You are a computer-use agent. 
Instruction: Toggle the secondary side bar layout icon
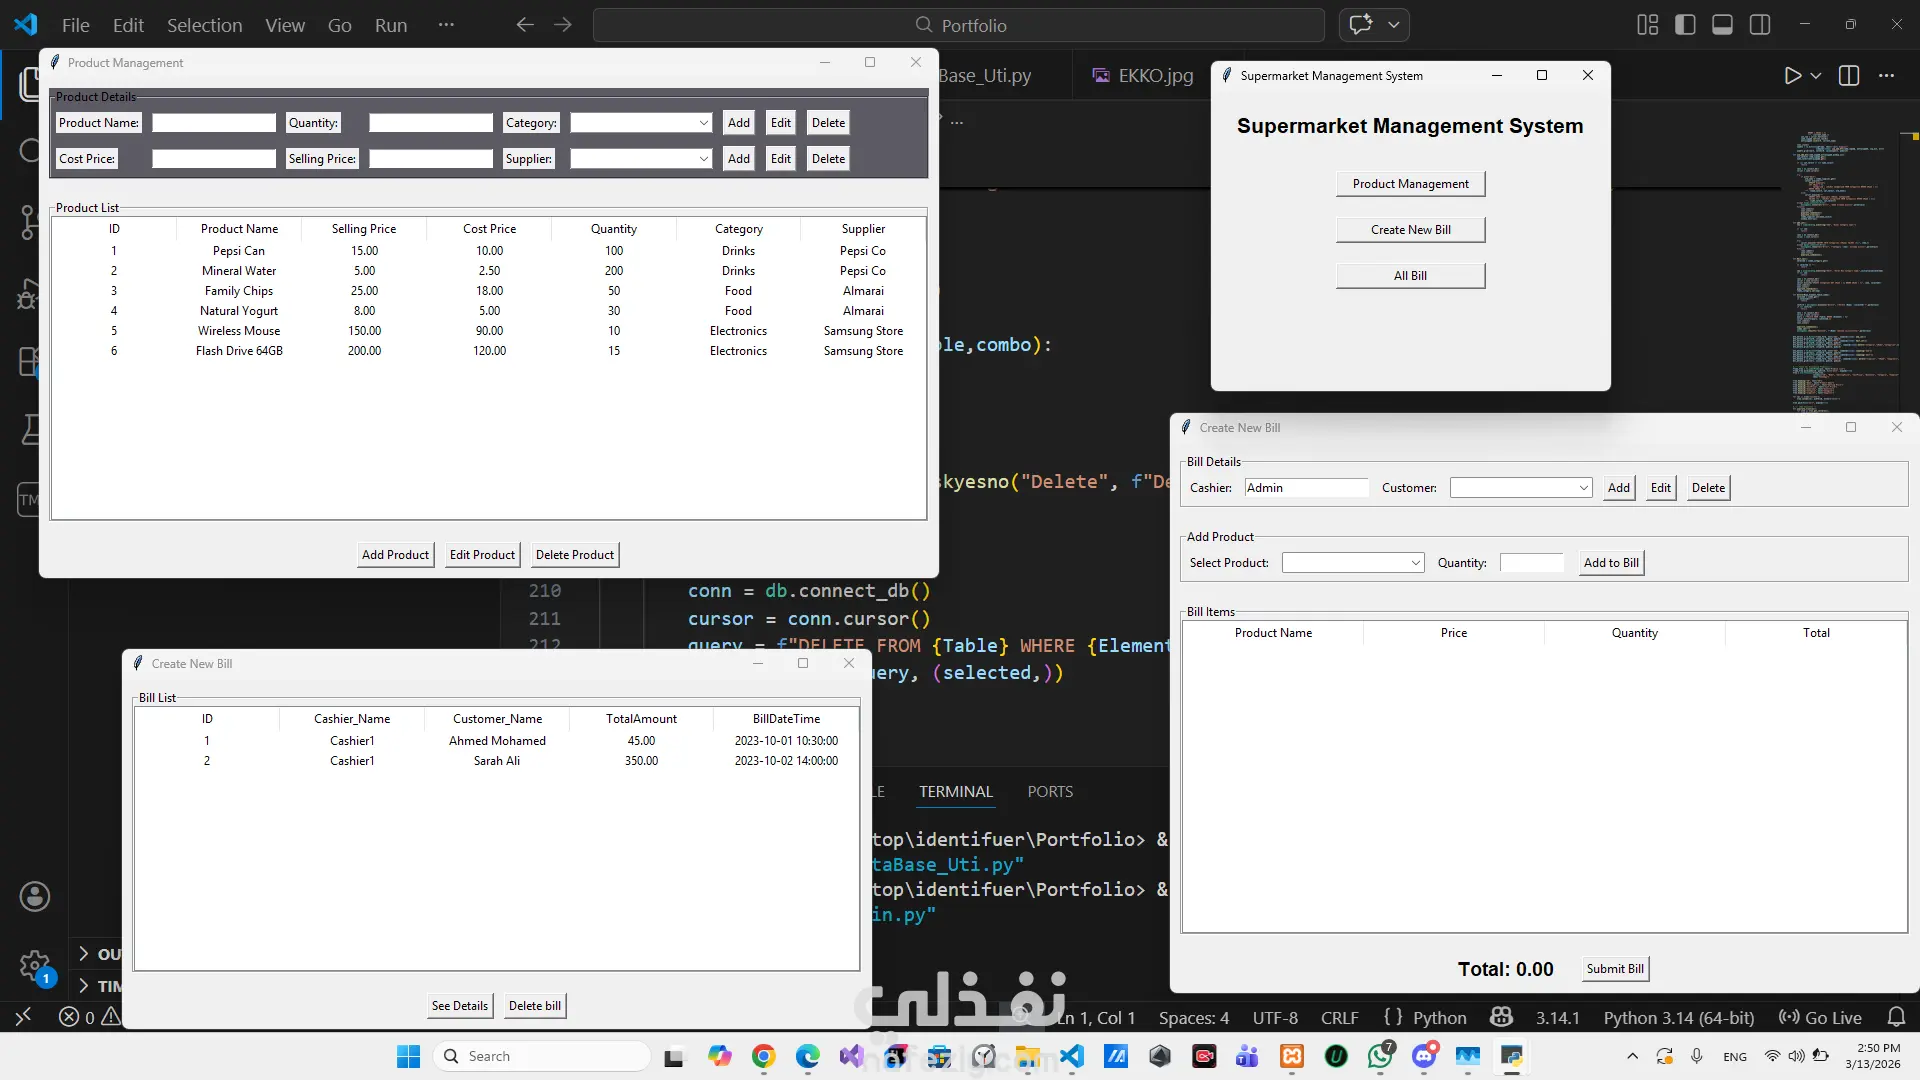(x=1760, y=25)
